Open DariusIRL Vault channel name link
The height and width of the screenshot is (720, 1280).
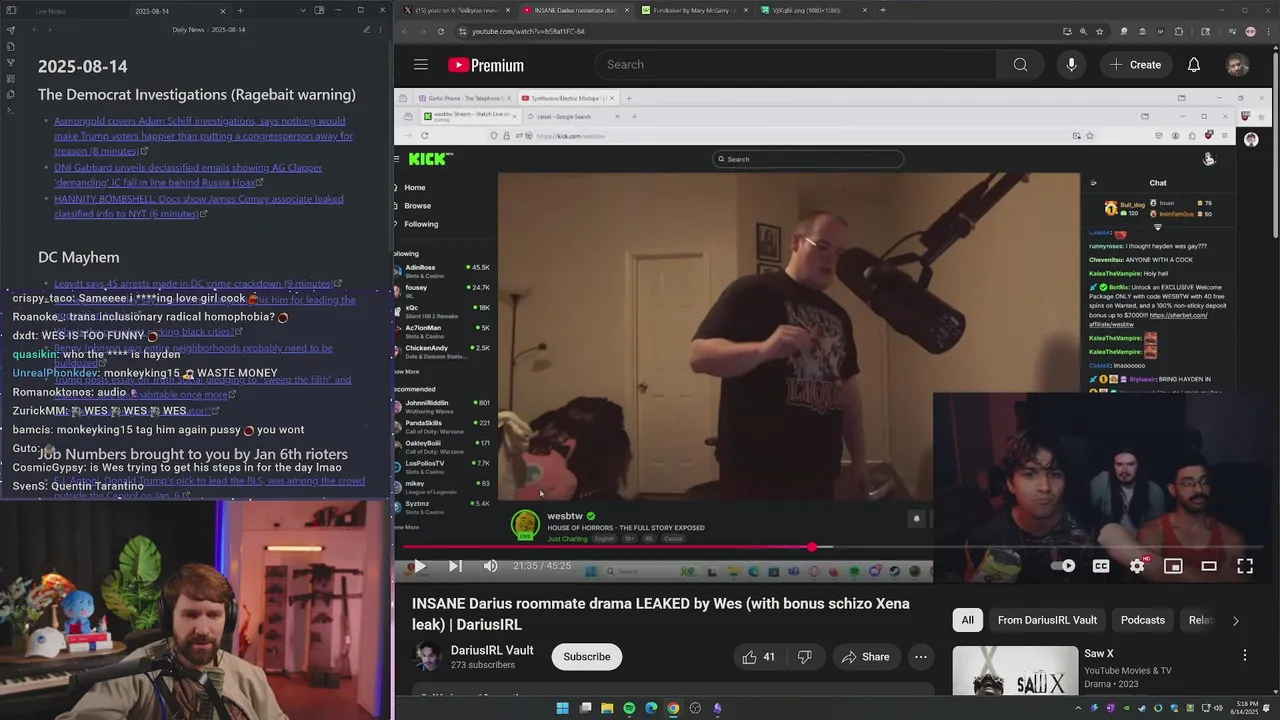492,650
